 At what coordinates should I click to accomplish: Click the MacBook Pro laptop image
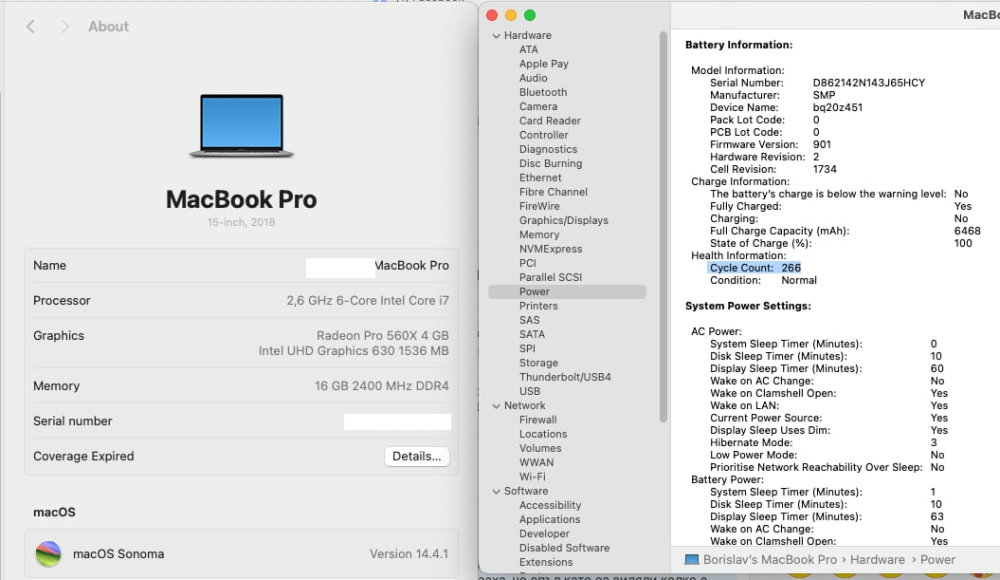click(241, 126)
